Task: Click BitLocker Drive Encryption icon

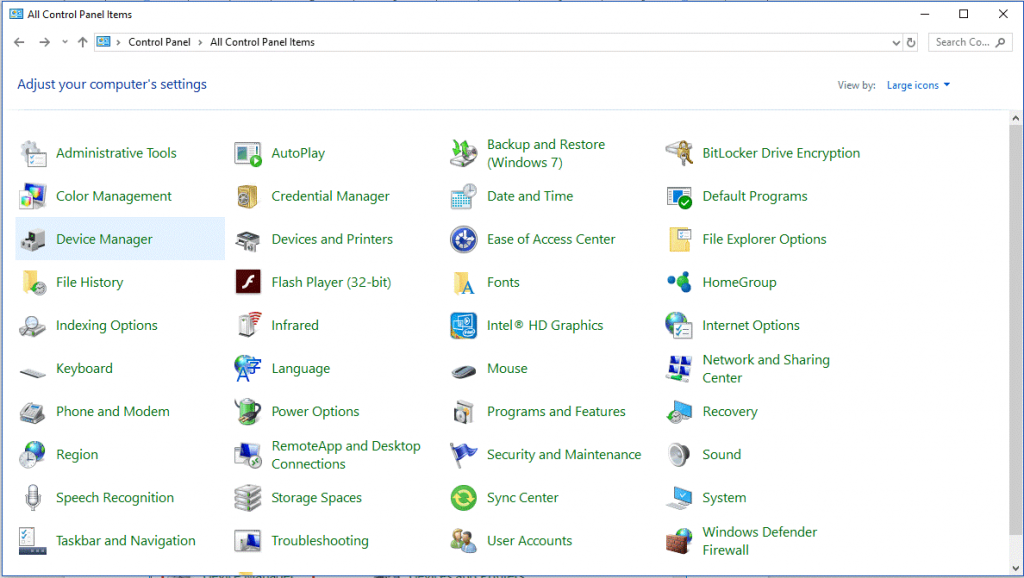Action: tap(679, 153)
